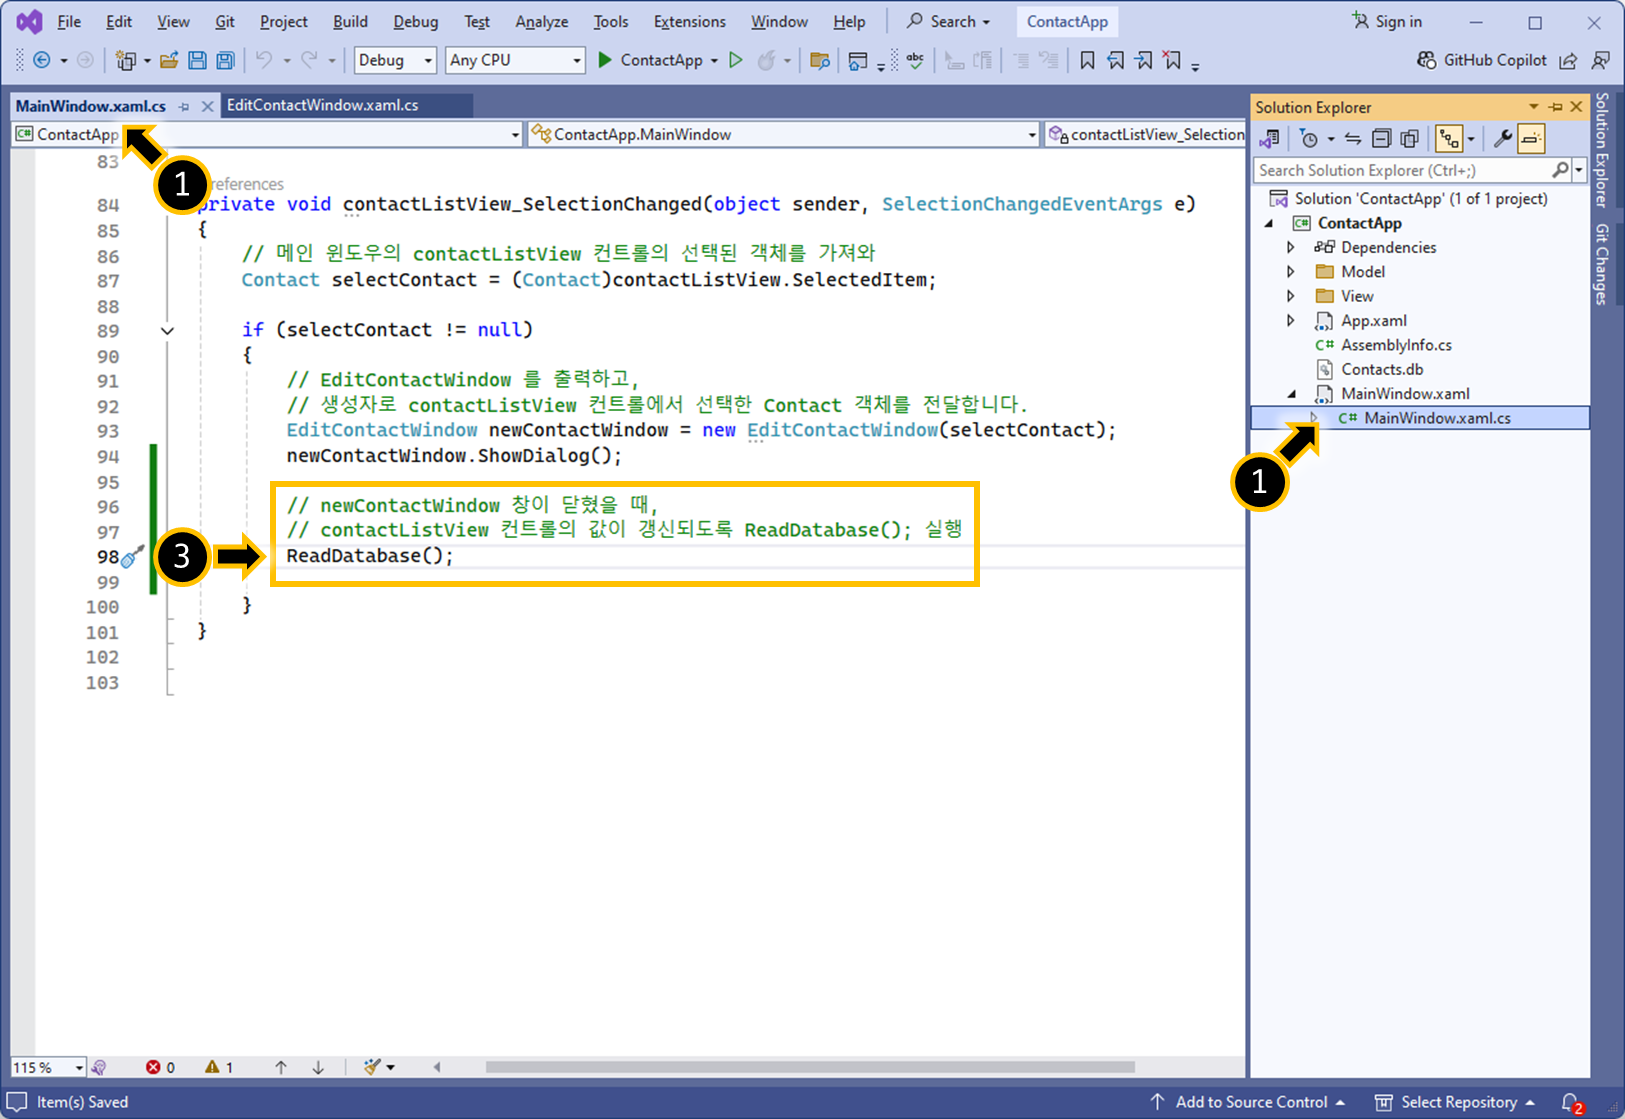The image size is (1625, 1119).
Task: Click the errors count indicator showing 0
Action: pyautogui.click(x=160, y=1067)
